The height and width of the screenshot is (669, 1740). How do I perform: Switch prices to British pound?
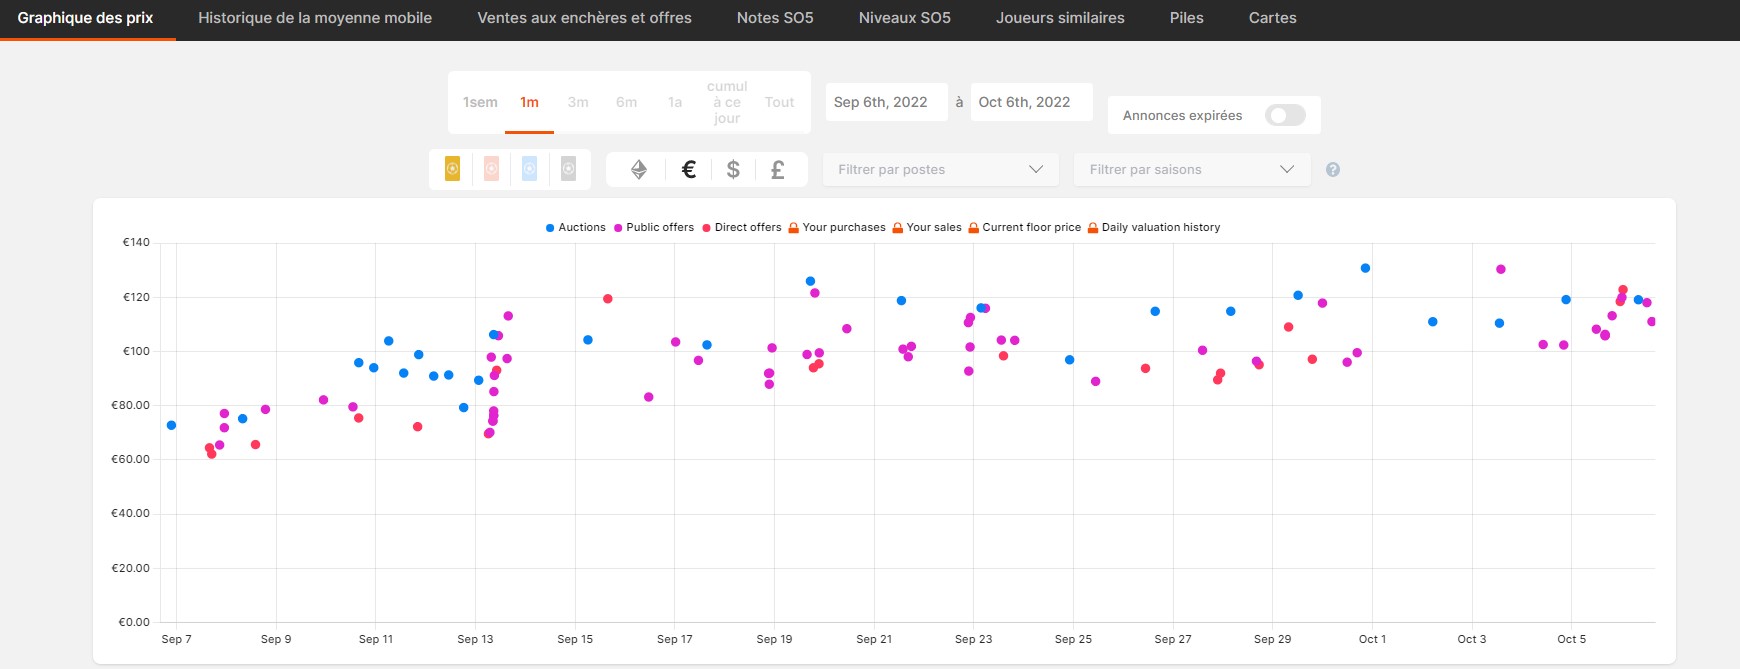point(777,170)
